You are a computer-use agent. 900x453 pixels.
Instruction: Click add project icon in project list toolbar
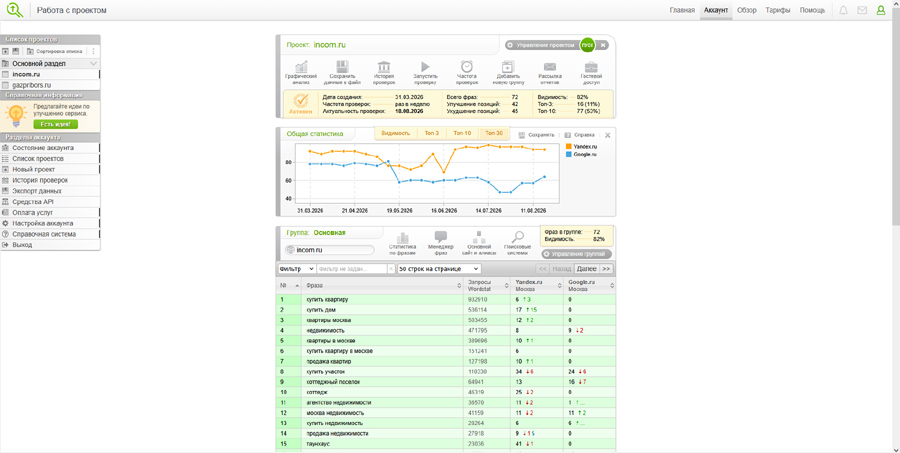coord(6,51)
